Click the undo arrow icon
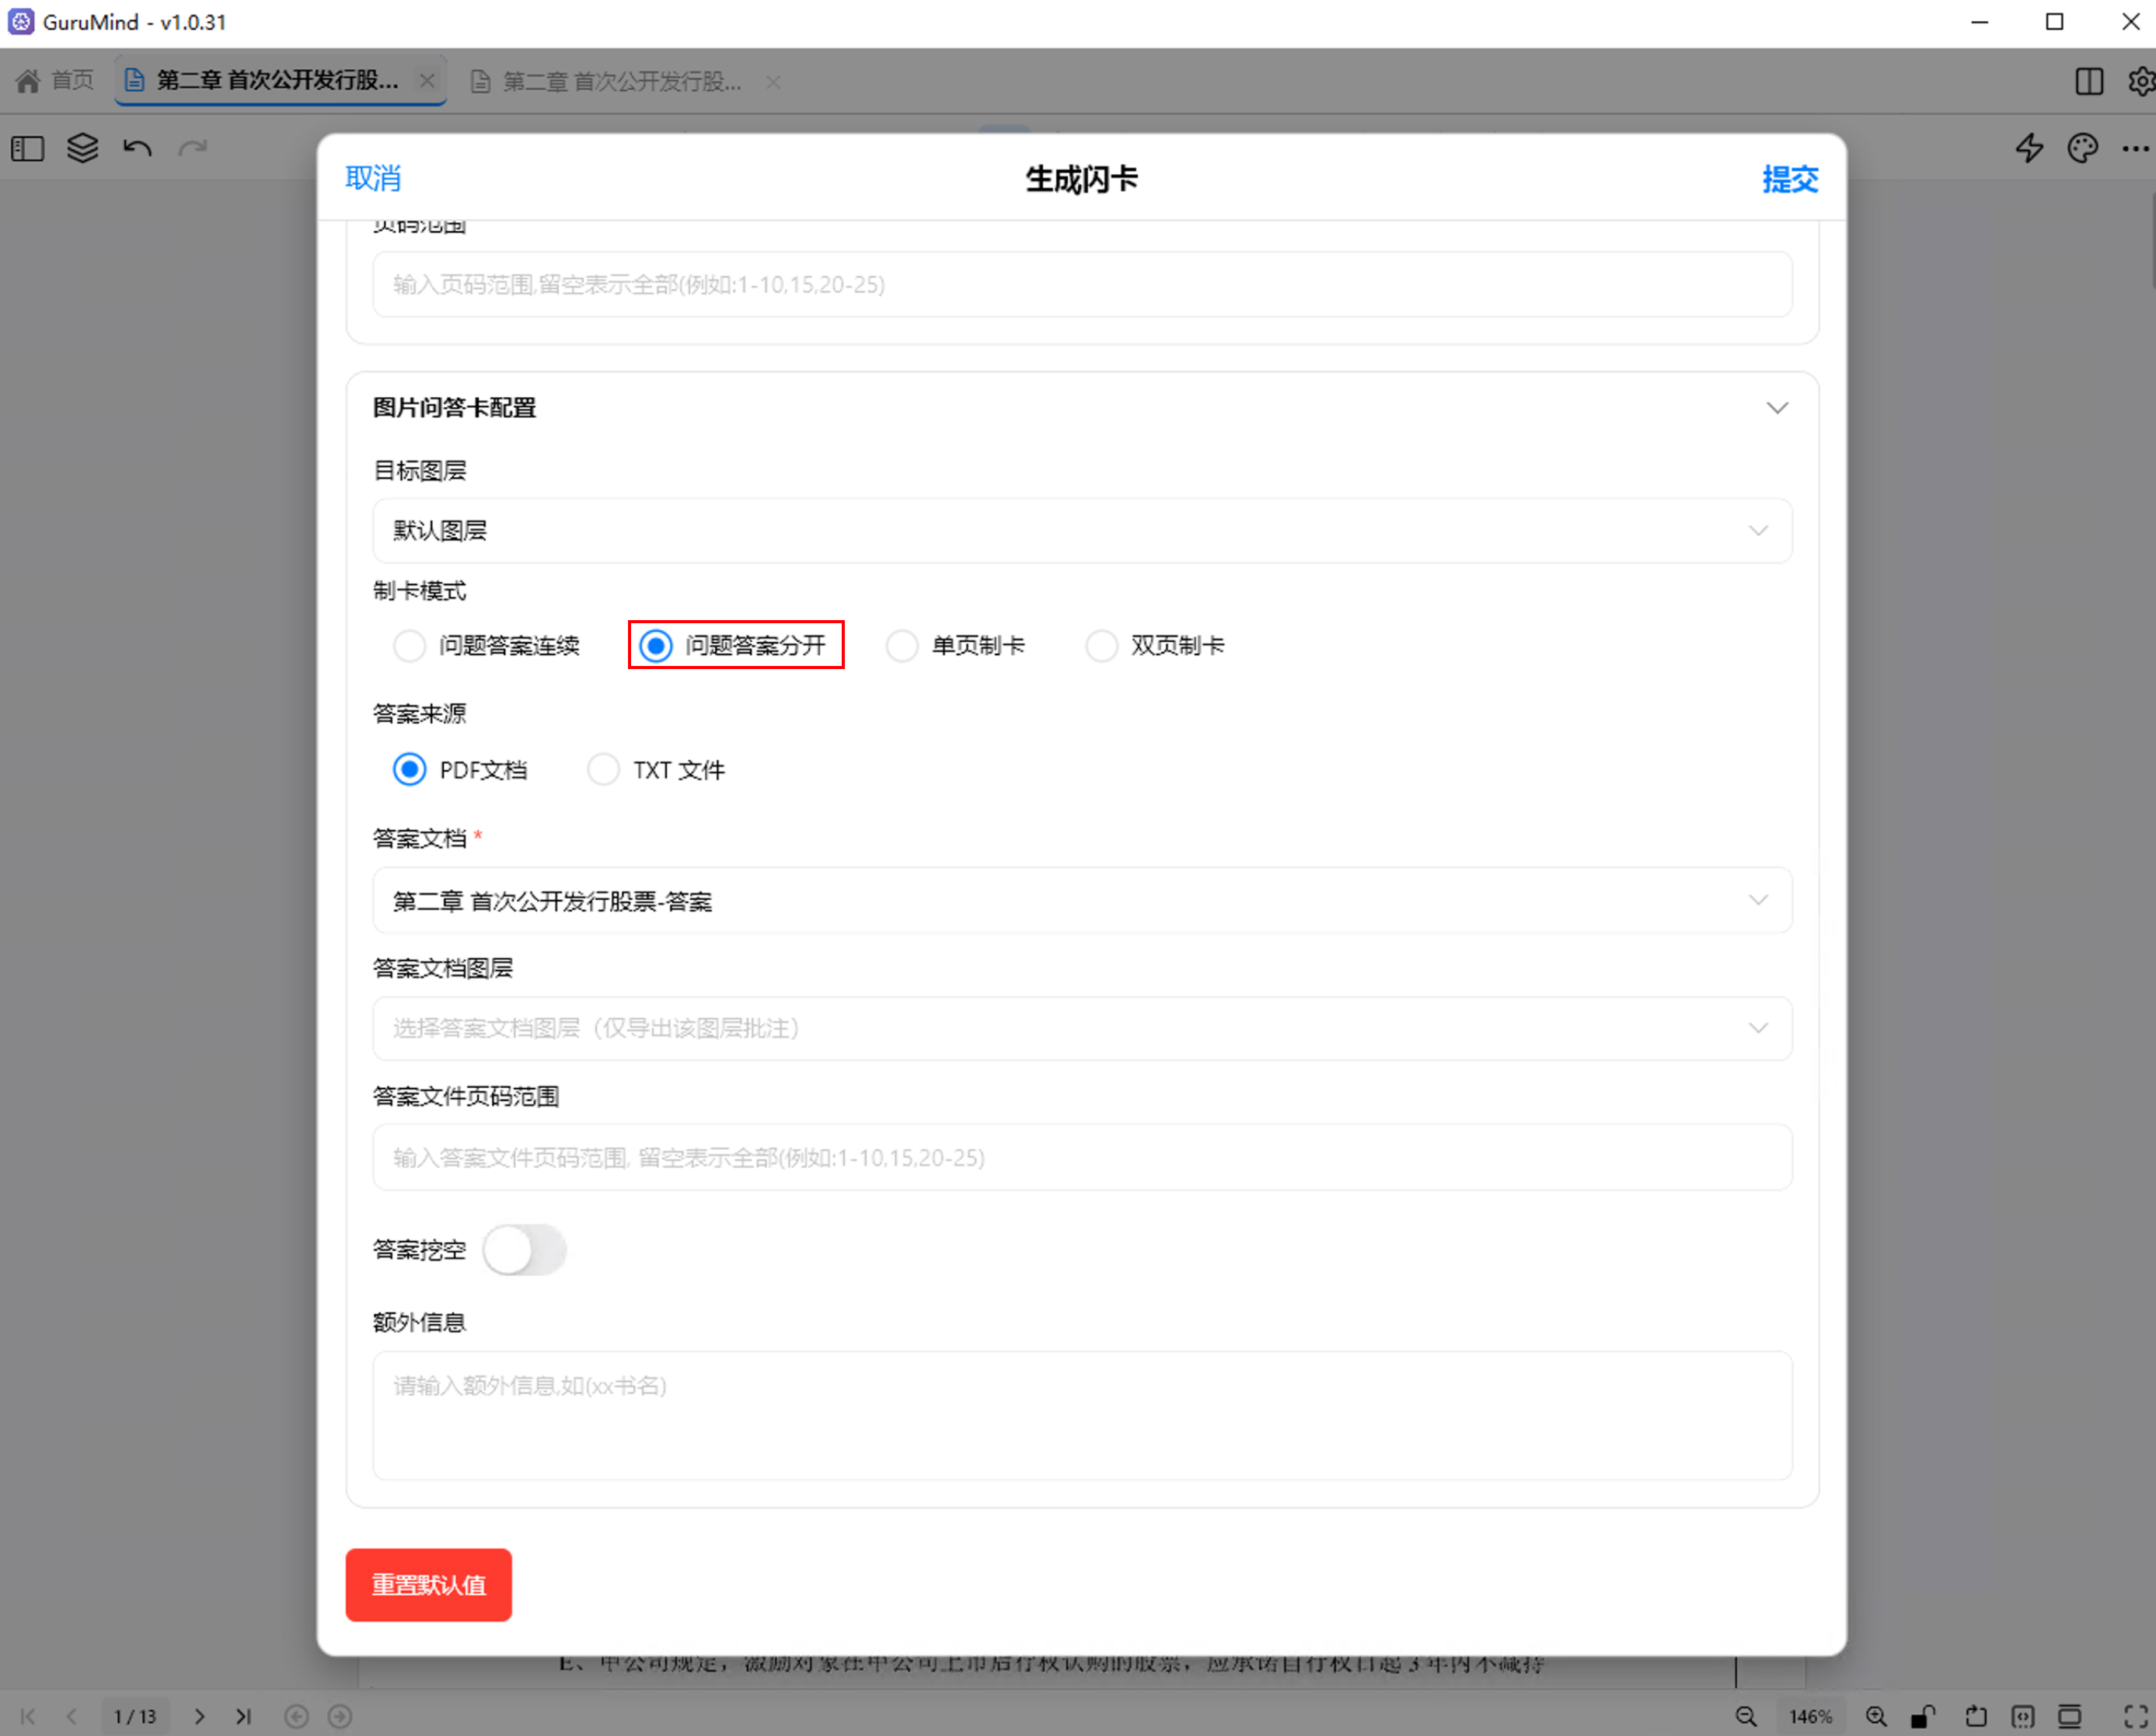2156x1736 pixels. pos(137,148)
